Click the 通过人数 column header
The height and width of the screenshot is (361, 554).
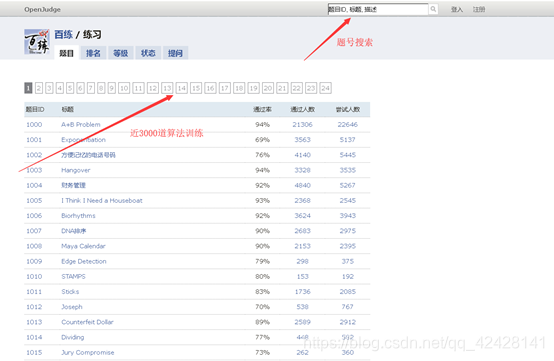(302, 110)
